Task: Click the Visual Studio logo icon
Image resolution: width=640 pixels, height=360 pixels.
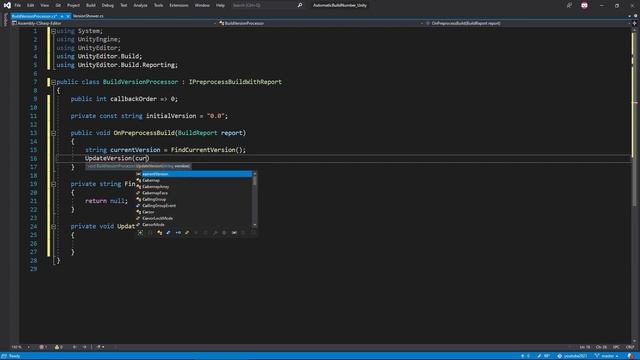Action: (7, 5)
